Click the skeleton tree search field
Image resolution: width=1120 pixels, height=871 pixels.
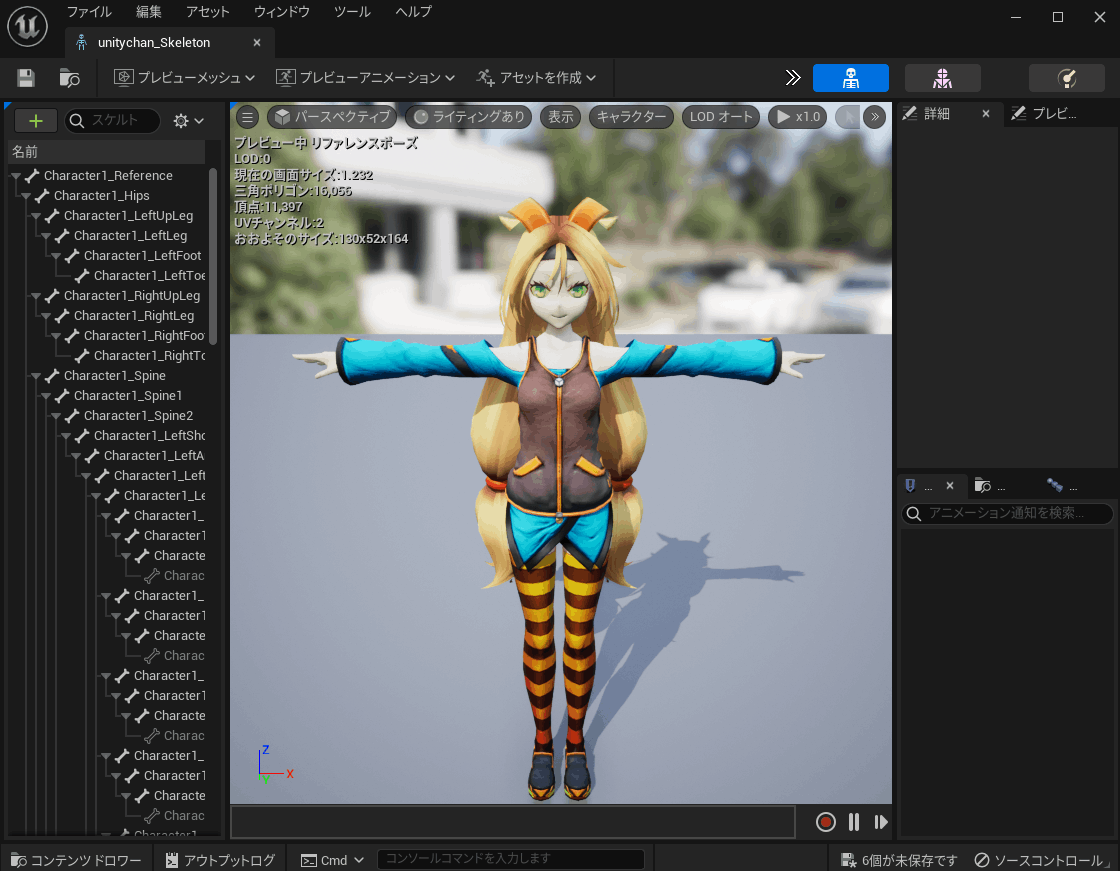point(113,121)
